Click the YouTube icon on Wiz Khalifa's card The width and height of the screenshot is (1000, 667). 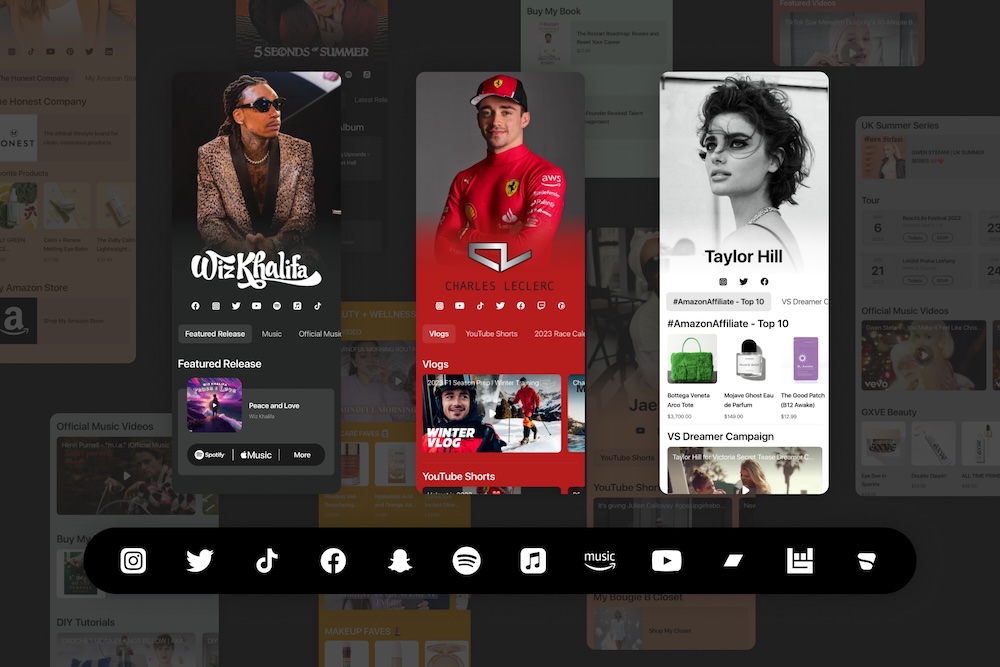[x=256, y=306]
